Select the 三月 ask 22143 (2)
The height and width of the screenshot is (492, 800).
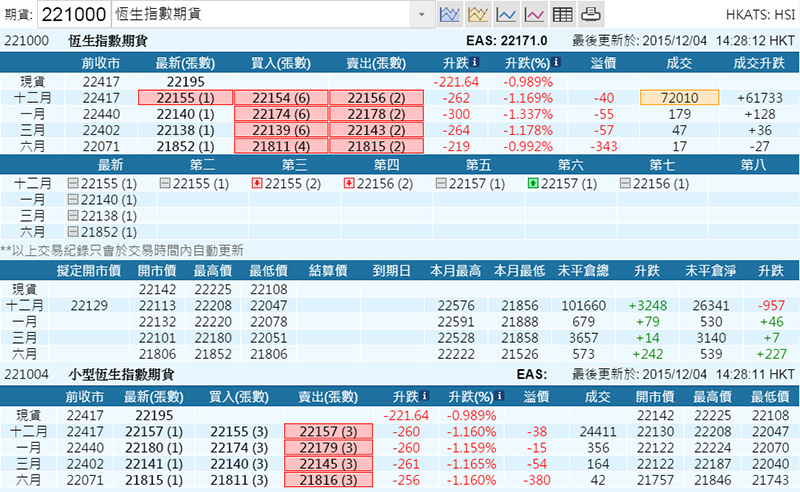tap(376, 130)
